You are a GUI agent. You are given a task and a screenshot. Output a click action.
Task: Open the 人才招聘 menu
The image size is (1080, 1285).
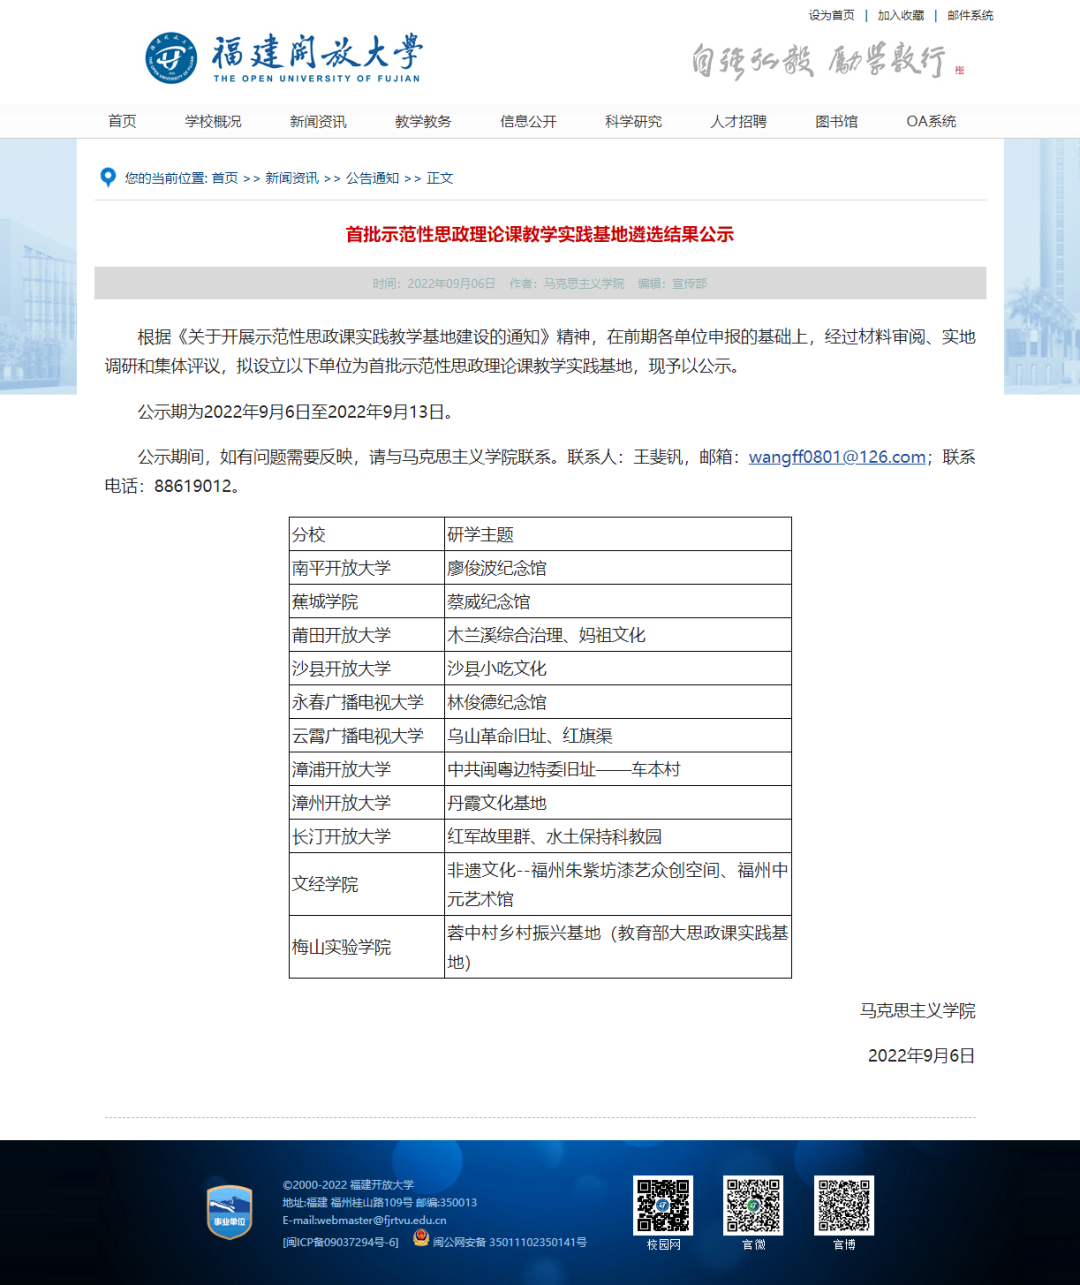738,121
